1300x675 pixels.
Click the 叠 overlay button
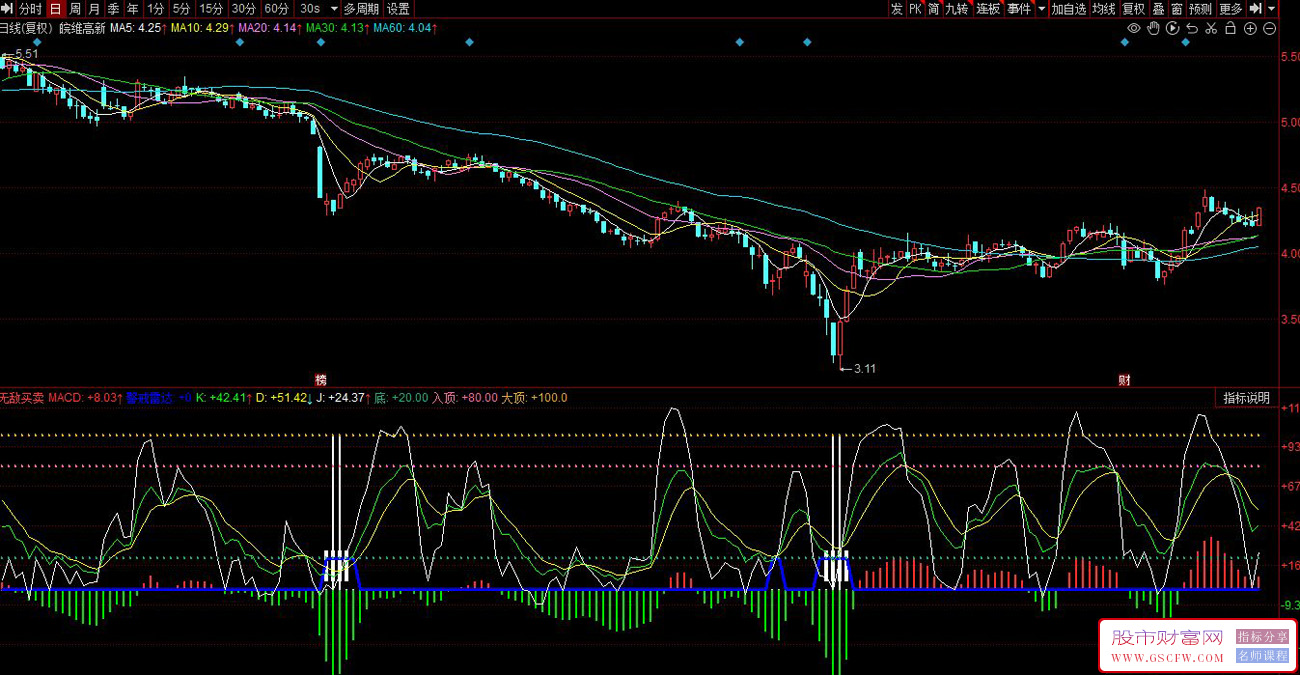[1158, 8]
